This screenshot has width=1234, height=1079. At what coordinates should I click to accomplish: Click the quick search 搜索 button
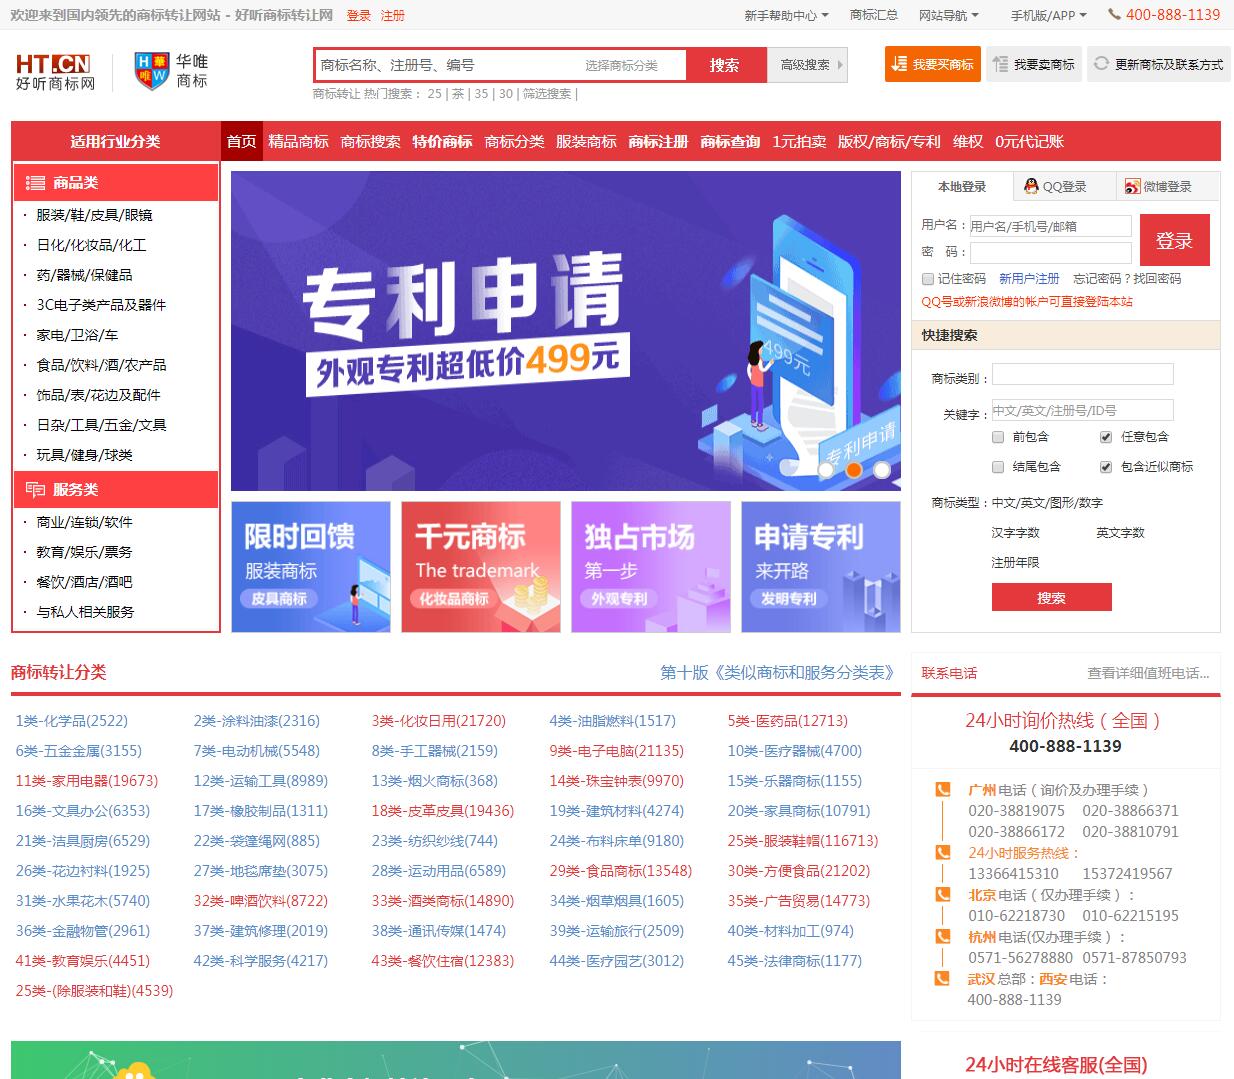1051,598
